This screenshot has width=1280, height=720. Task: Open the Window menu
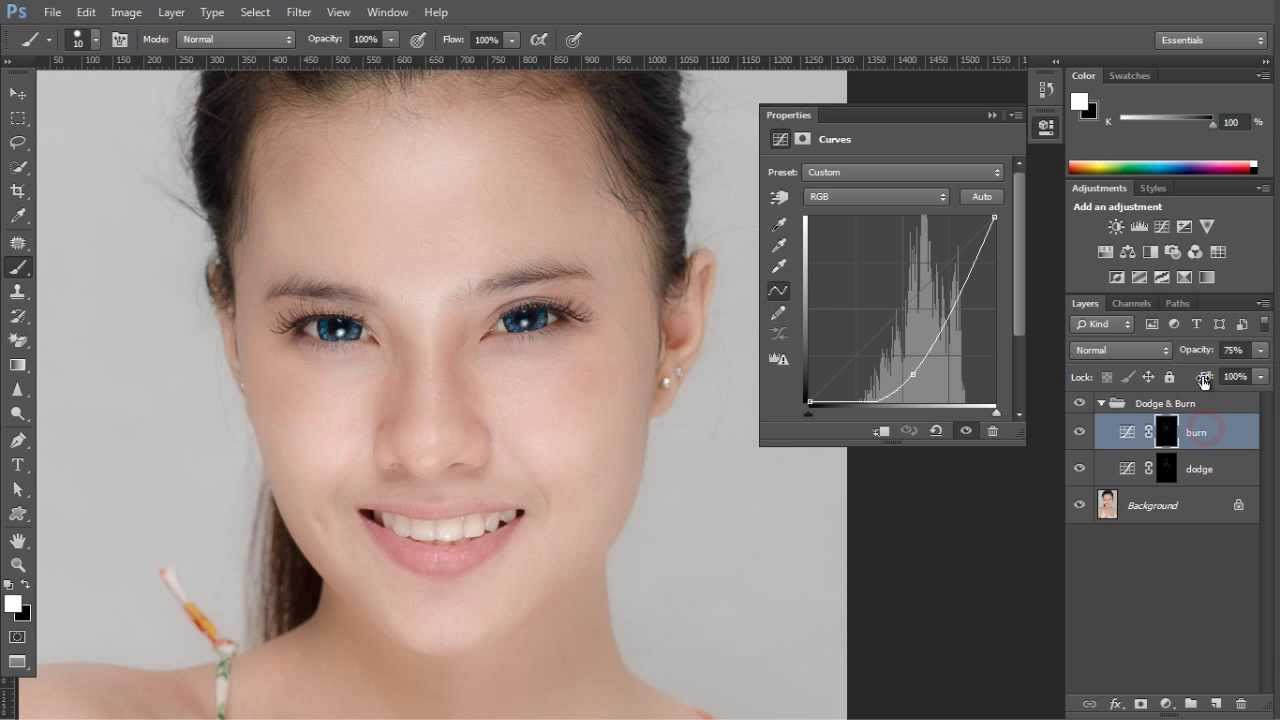click(x=387, y=12)
